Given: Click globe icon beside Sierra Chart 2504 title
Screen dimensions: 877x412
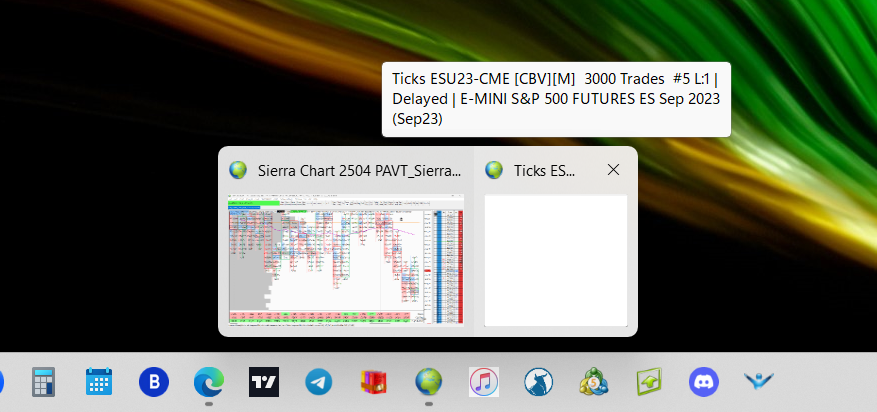Looking at the screenshot, I should tap(238, 170).
